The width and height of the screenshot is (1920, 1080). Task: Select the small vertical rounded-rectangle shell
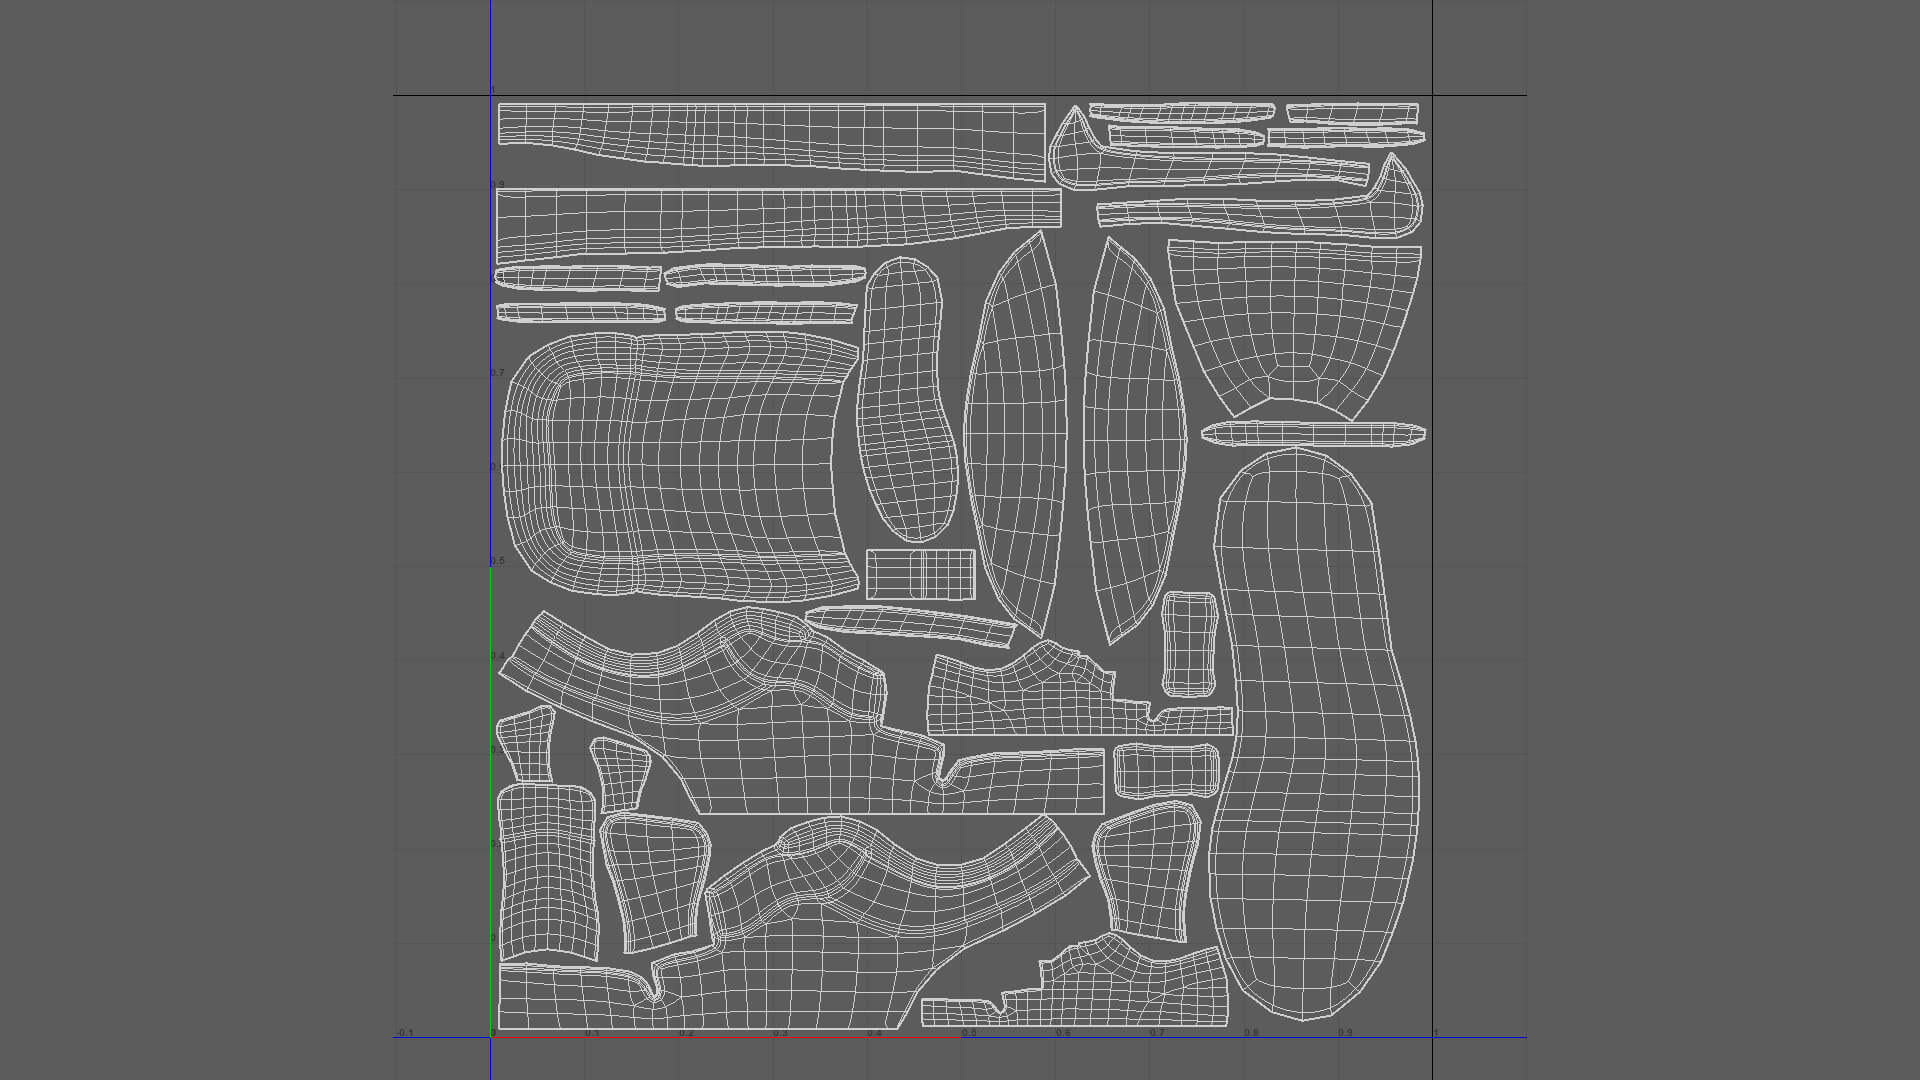click(x=1189, y=644)
